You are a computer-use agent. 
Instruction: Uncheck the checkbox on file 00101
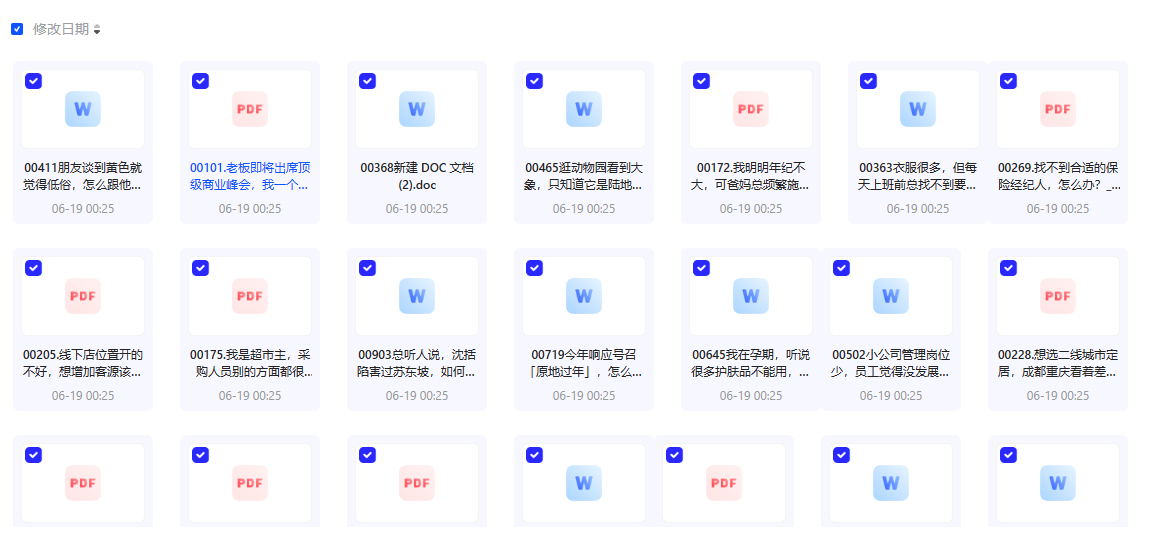tap(200, 81)
